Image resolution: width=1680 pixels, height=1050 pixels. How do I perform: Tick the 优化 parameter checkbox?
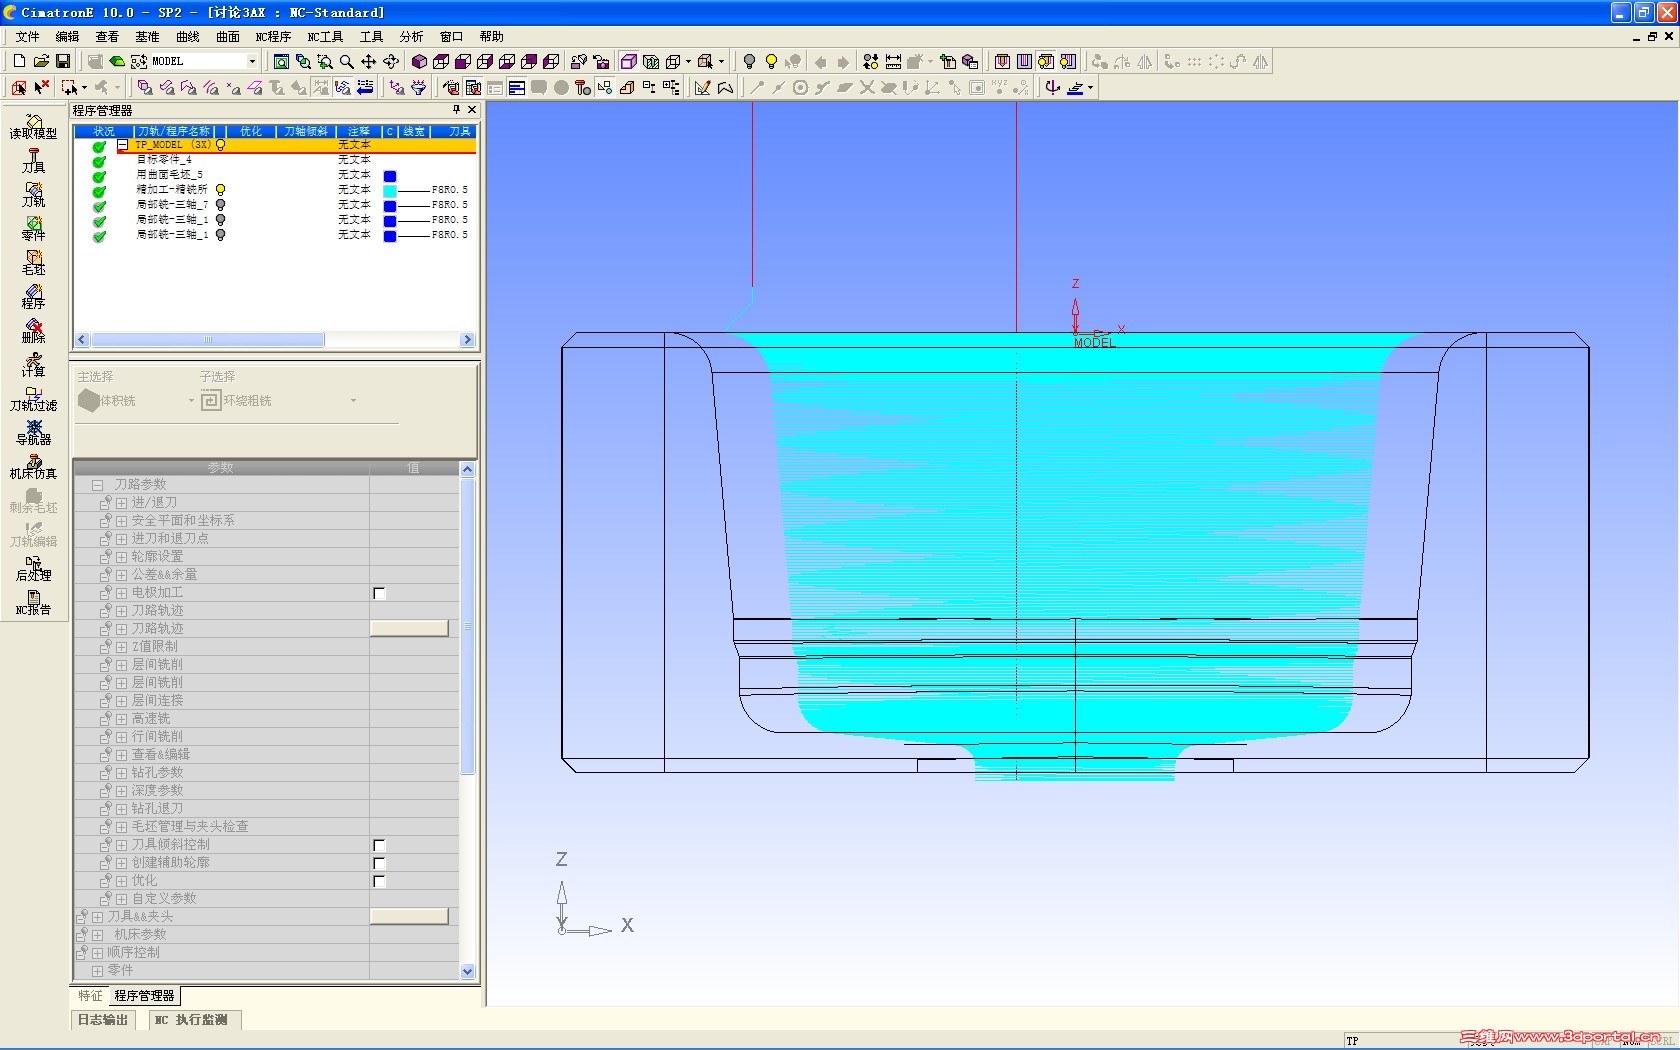point(379,881)
